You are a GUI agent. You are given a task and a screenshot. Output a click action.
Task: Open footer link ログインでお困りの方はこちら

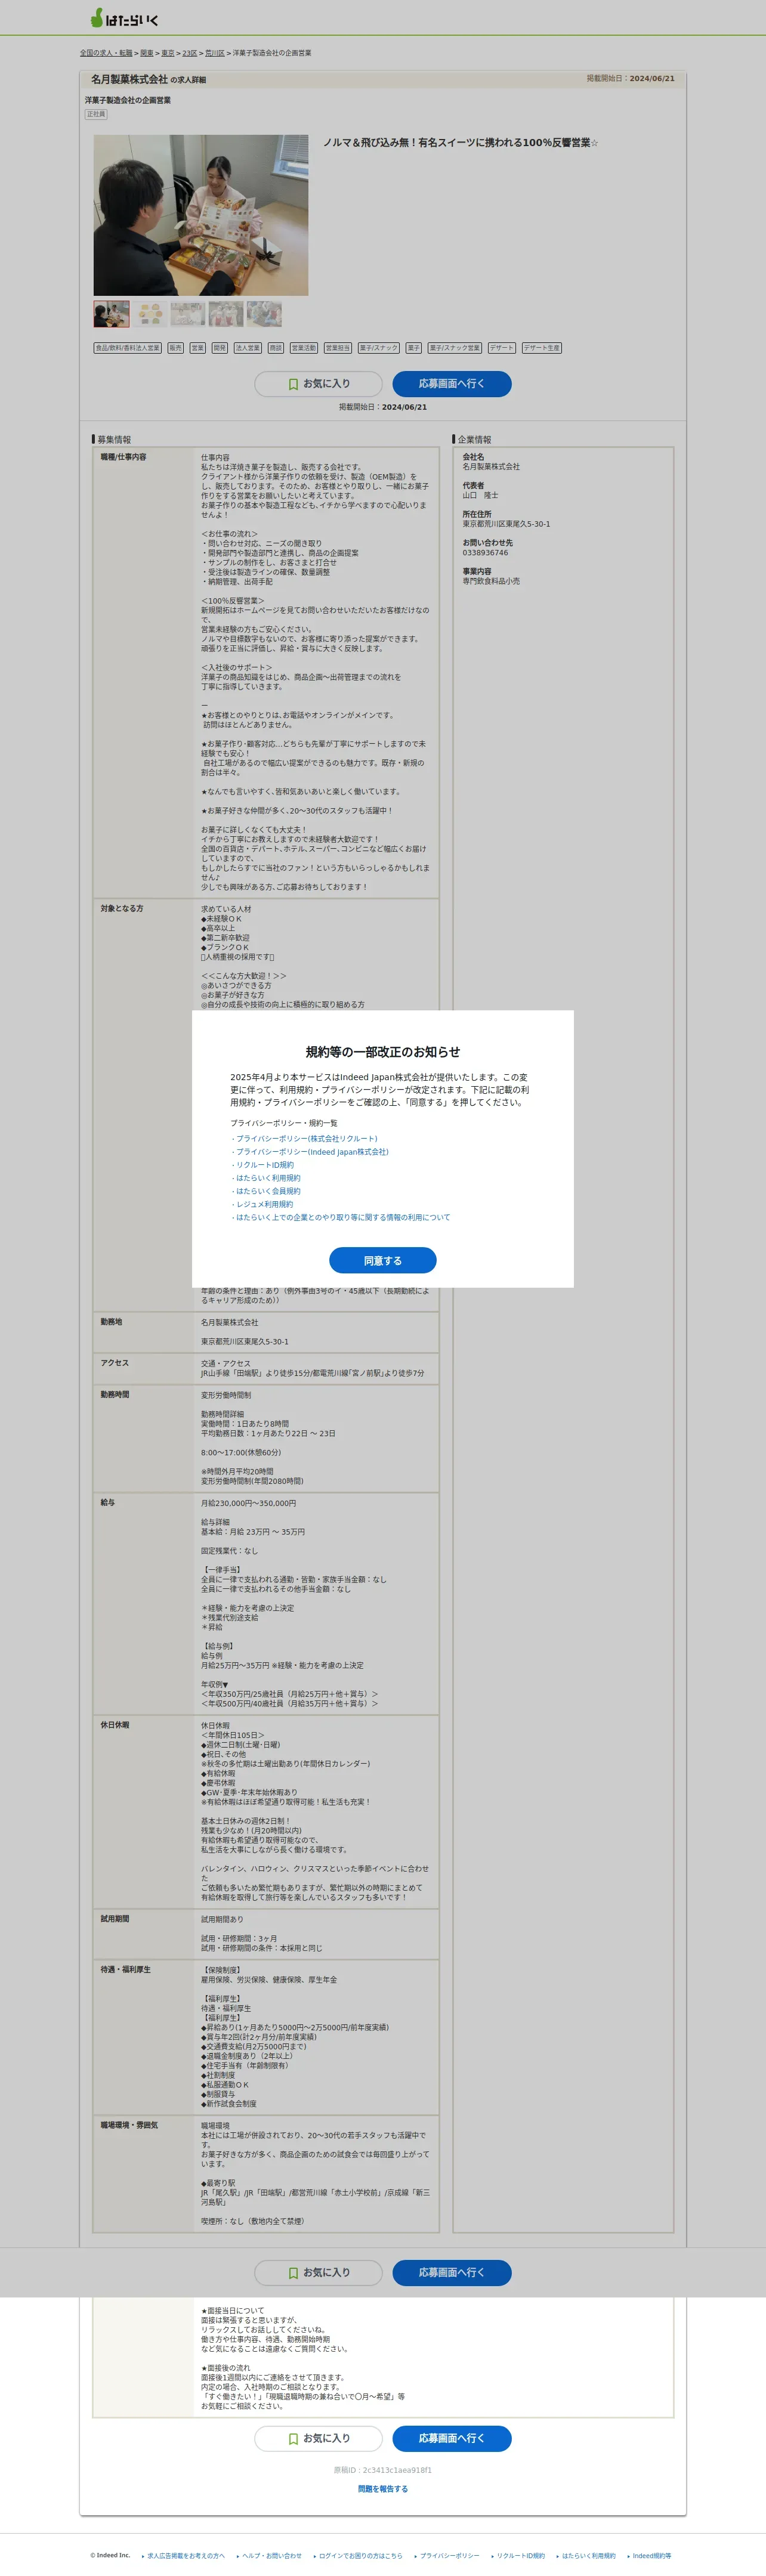(x=360, y=2555)
